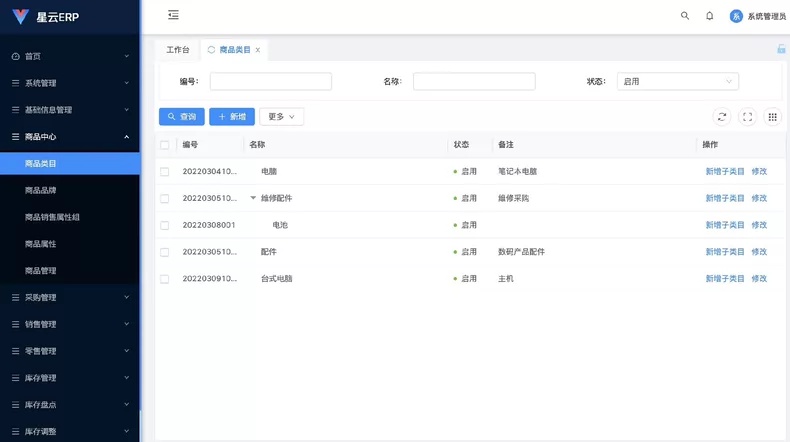
Task: Toggle the select-all checkbox in table header
Action: (x=165, y=145)
